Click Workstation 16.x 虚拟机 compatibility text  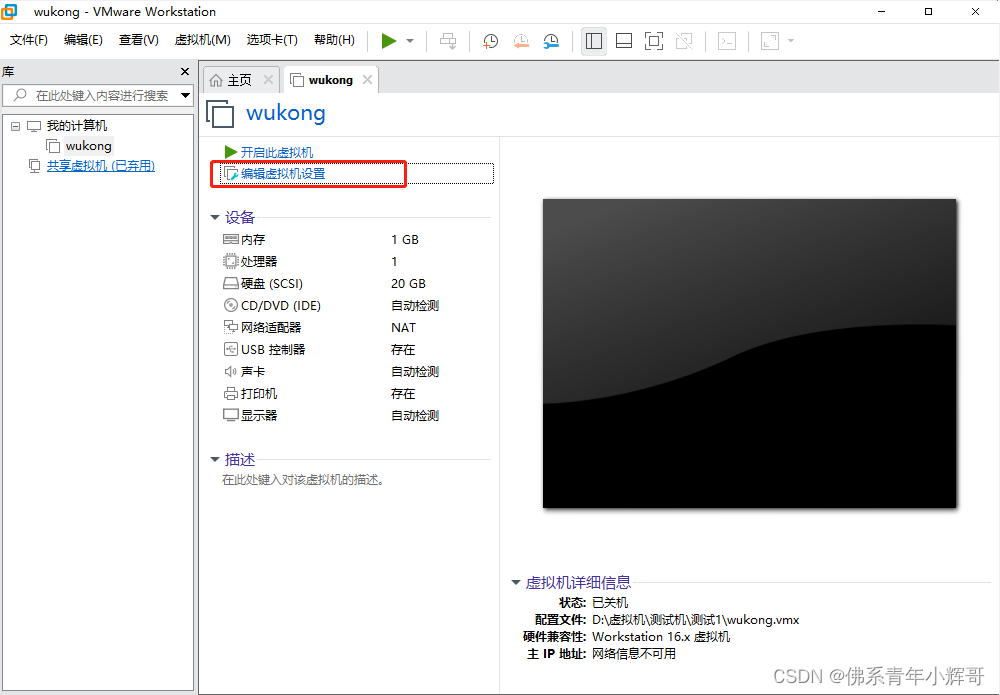coord(661,637)
